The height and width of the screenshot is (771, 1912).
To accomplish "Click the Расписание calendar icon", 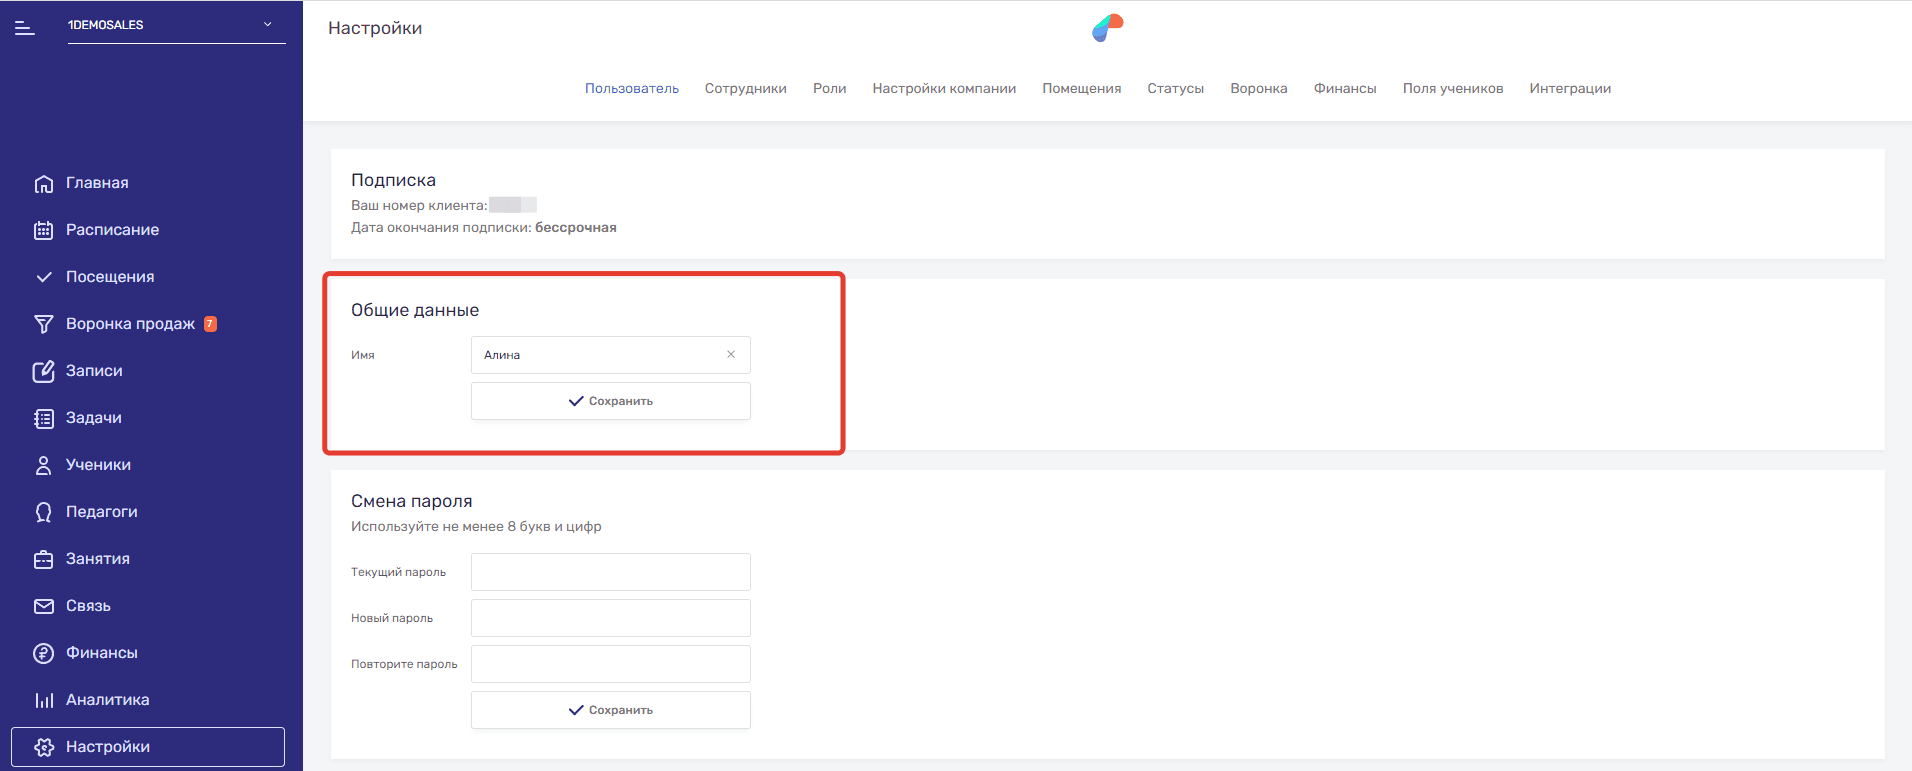I will 43,230.
